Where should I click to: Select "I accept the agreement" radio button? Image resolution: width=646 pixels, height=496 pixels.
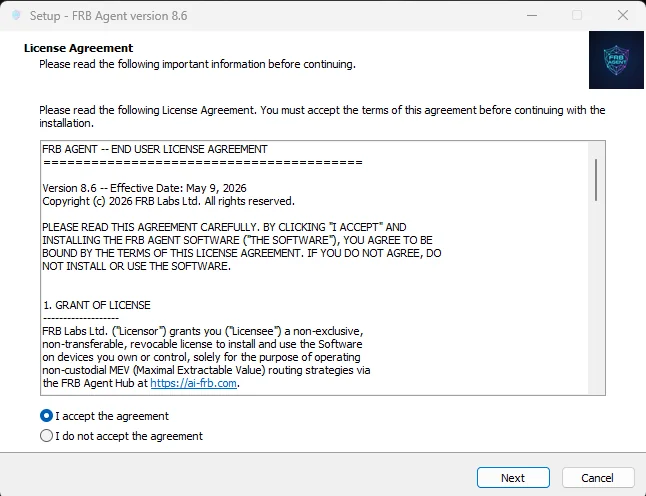click(46, 416)
